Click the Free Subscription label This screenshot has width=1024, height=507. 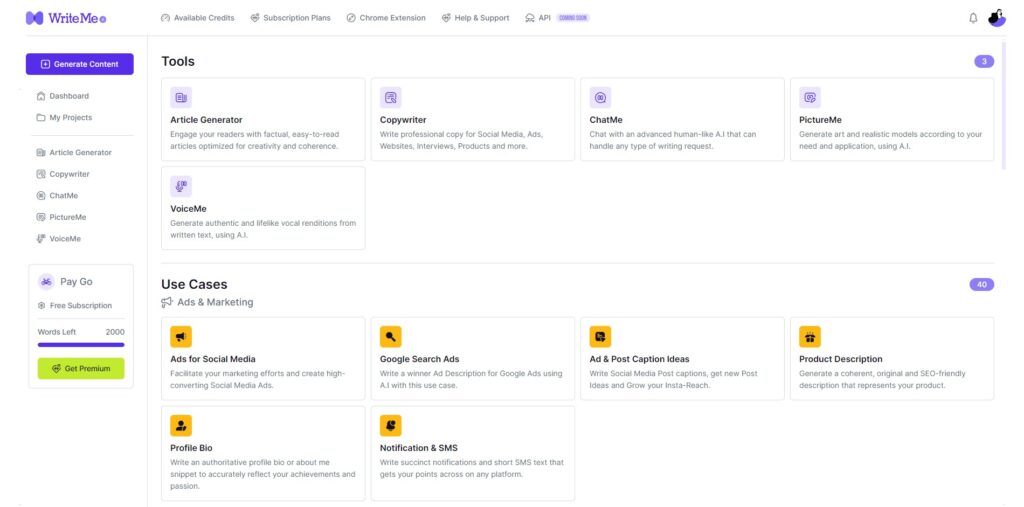pyautogui.click(x=80, y=306)
